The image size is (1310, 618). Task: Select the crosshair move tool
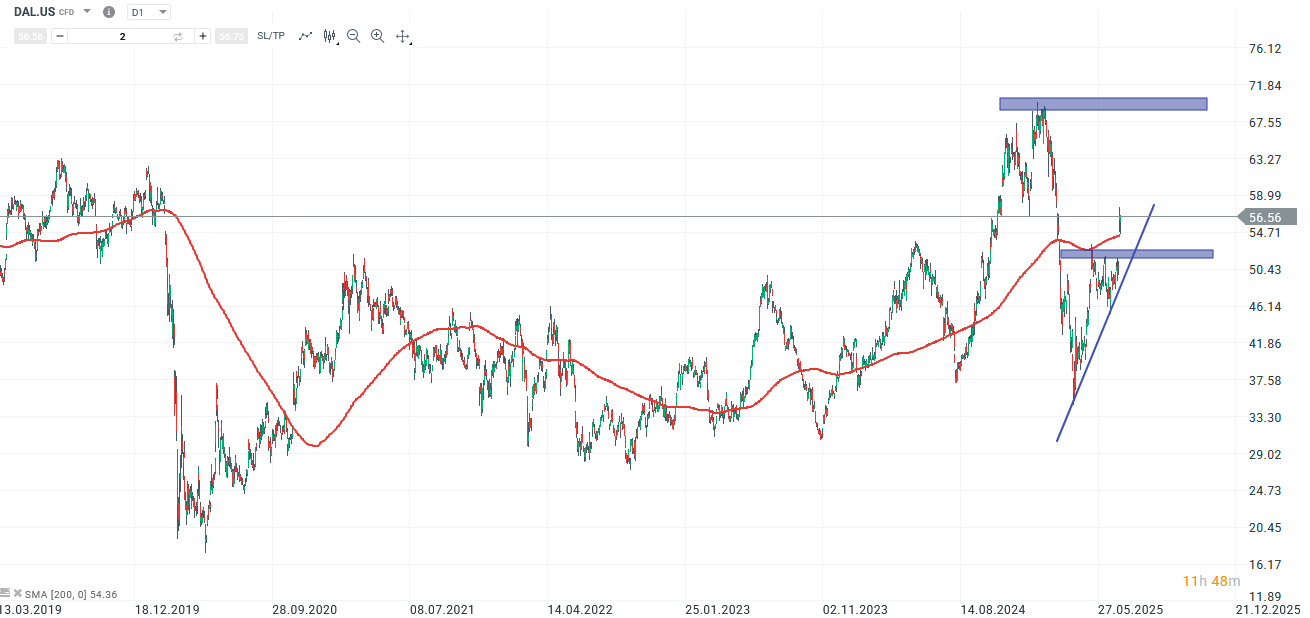pos(403,36)
